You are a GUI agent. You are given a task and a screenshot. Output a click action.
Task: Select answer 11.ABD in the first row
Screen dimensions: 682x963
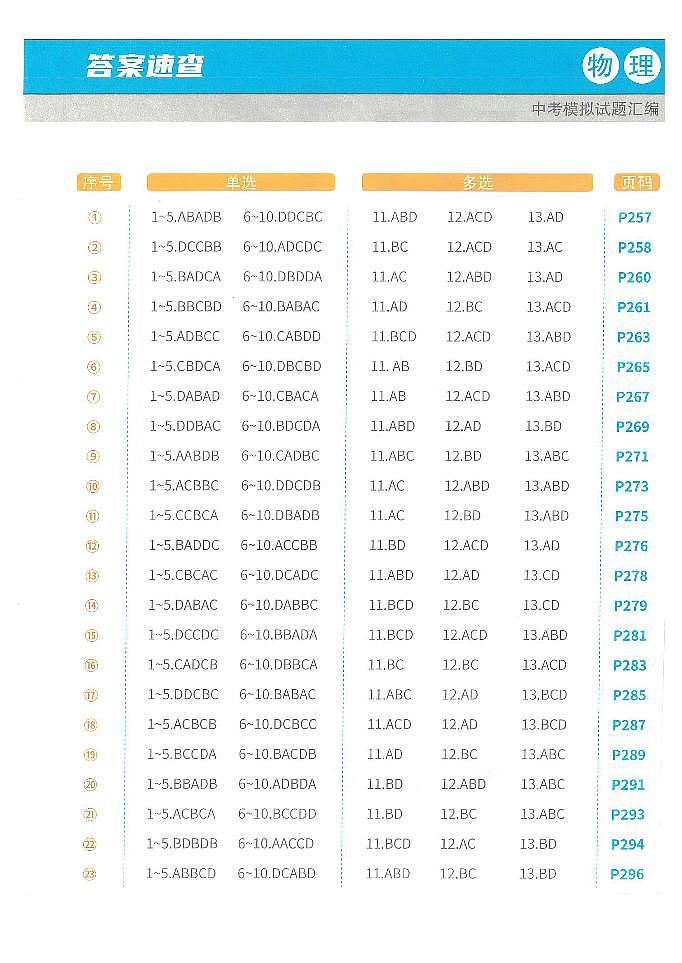click(394, 217)
